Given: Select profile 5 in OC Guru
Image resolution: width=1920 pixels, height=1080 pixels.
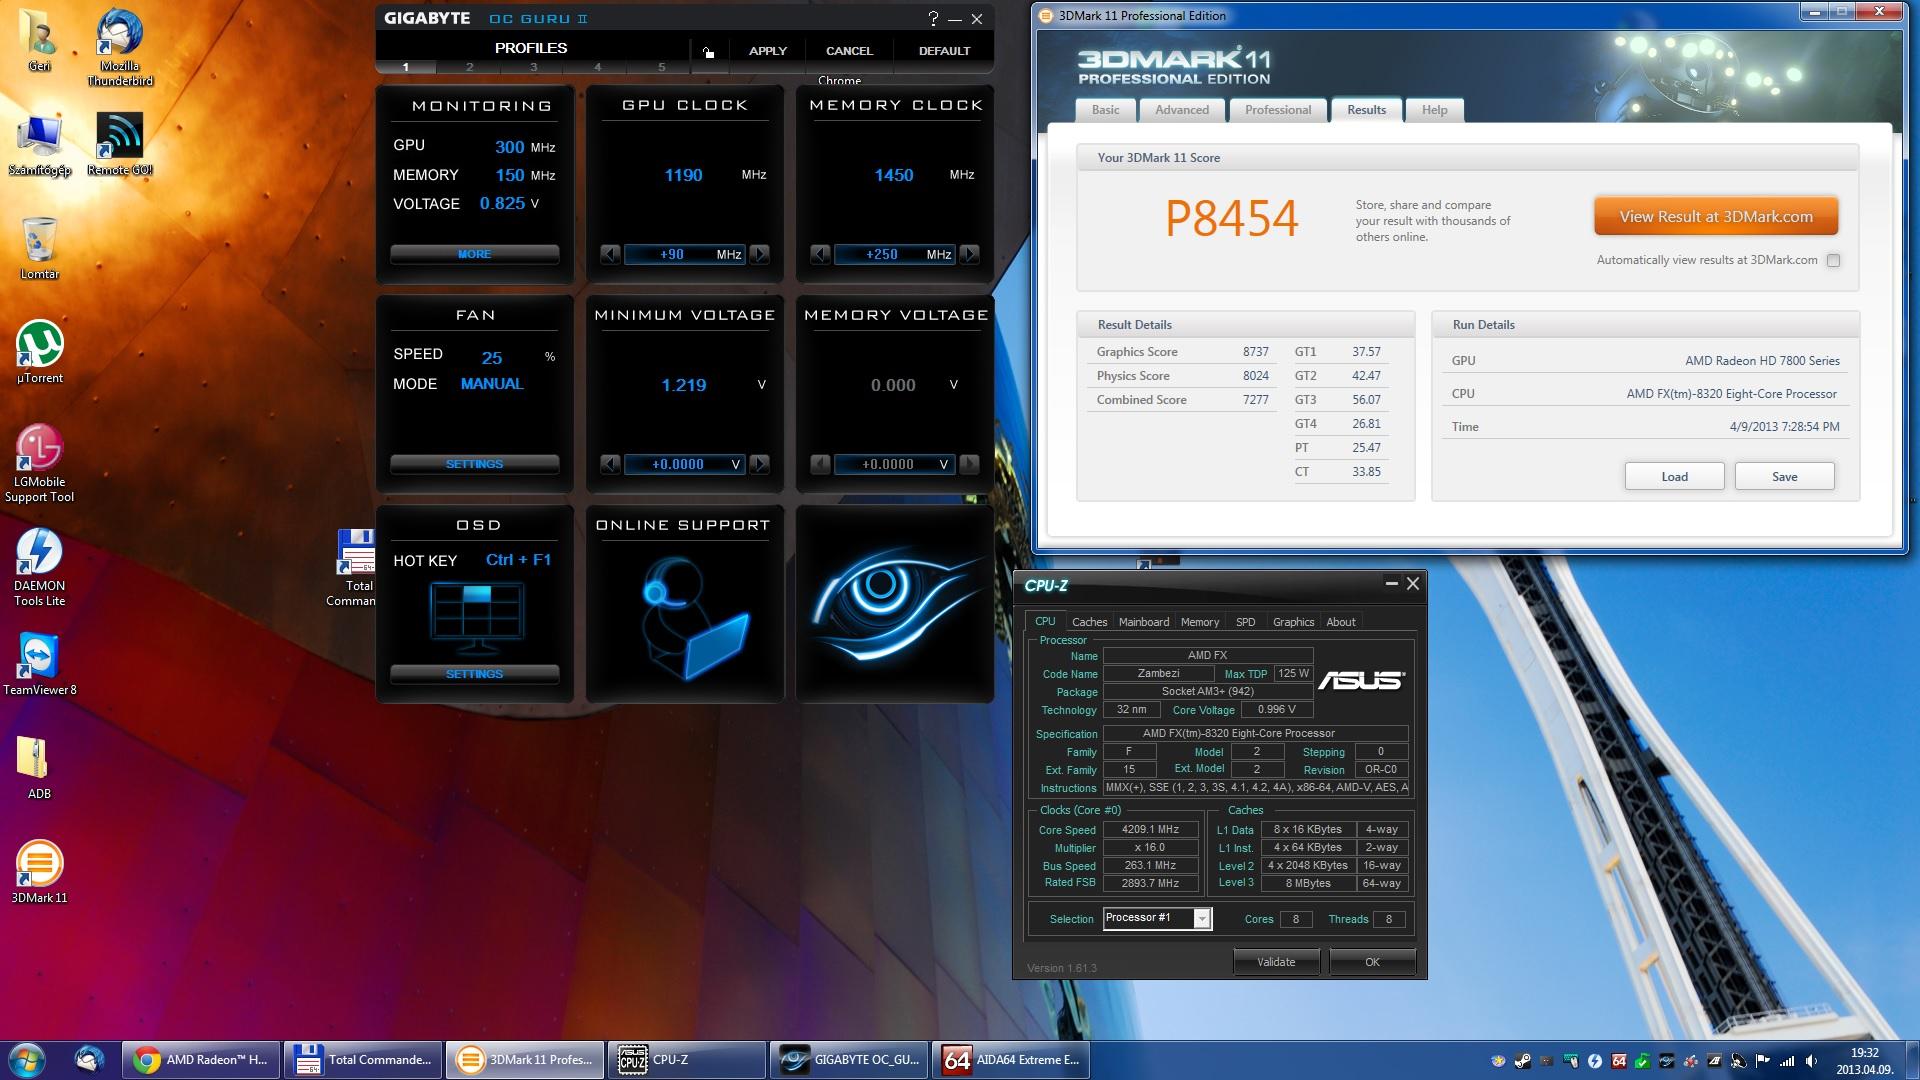Looking at the screenshot, I should coord(661,67).
